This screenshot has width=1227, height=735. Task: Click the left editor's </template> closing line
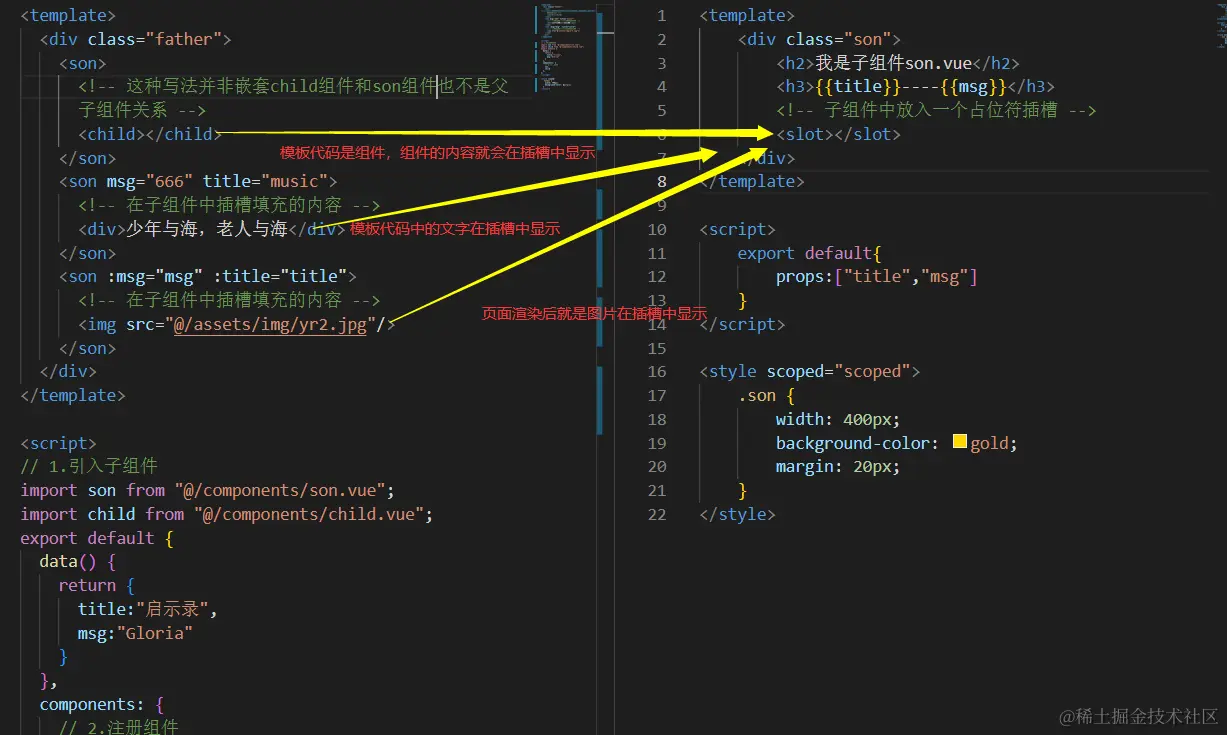[x=73, y=395]
